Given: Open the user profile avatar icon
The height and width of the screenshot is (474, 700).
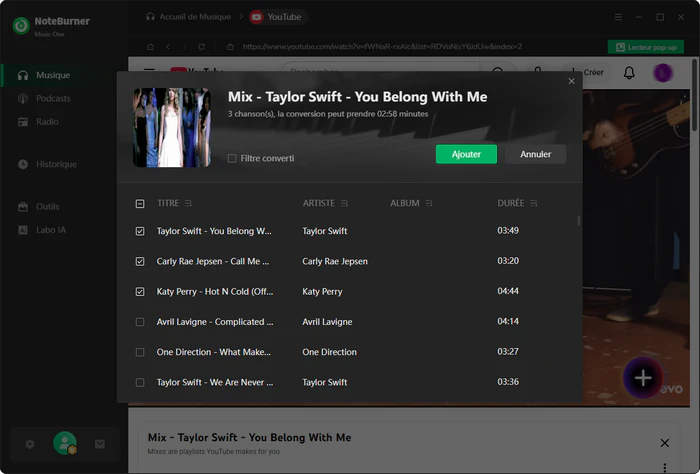Looking at the screenshot, I should [65, 442].
